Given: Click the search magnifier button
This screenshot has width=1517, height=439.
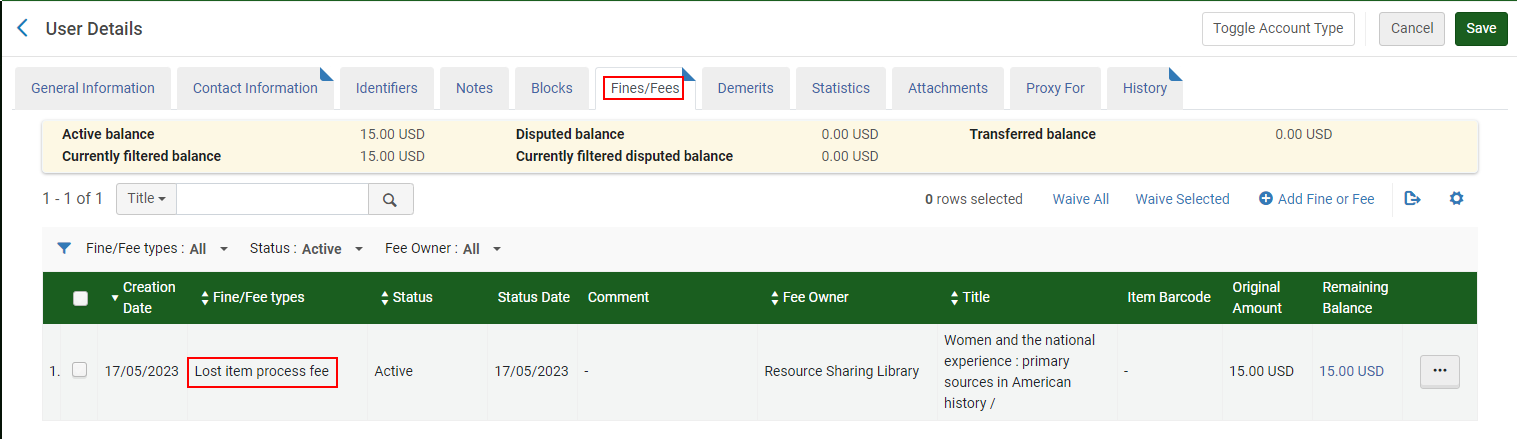Looking at the screenshot, I should (390, 199).
